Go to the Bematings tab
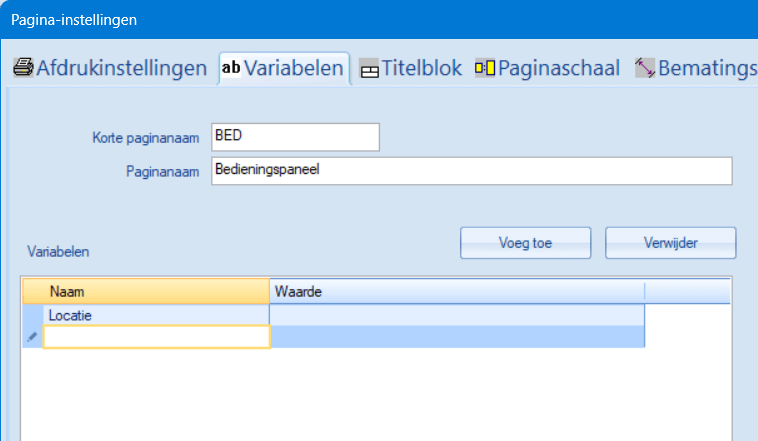This screenshot has width=758, height=441. [695, 68]
